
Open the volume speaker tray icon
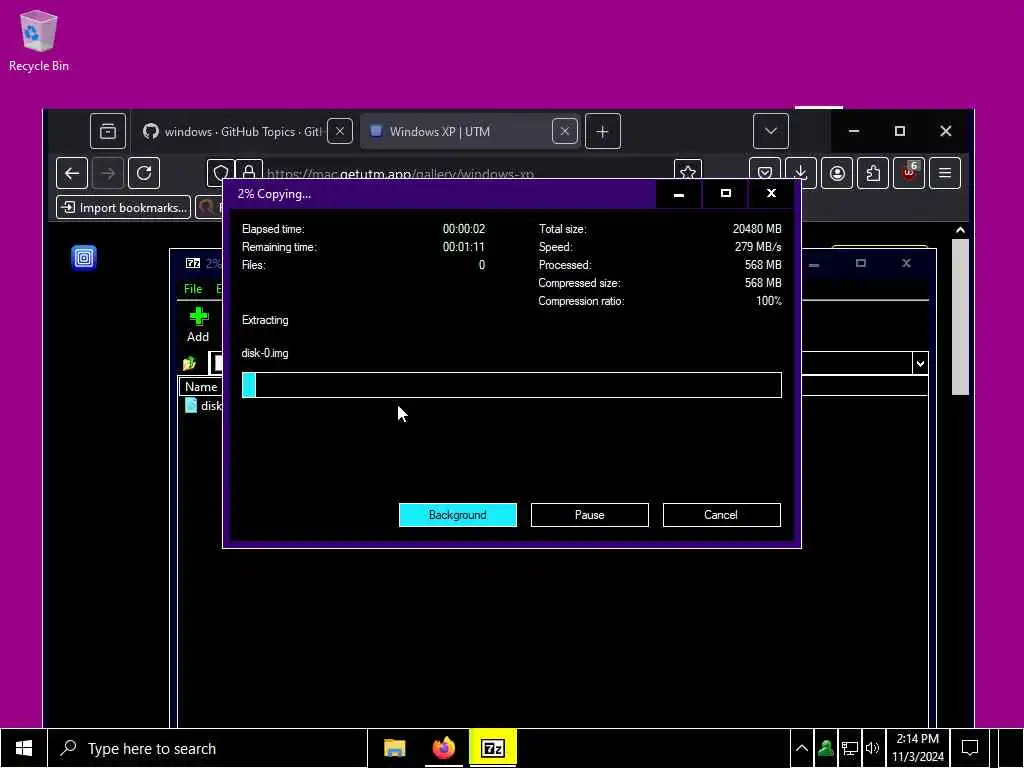click(872, 748)
